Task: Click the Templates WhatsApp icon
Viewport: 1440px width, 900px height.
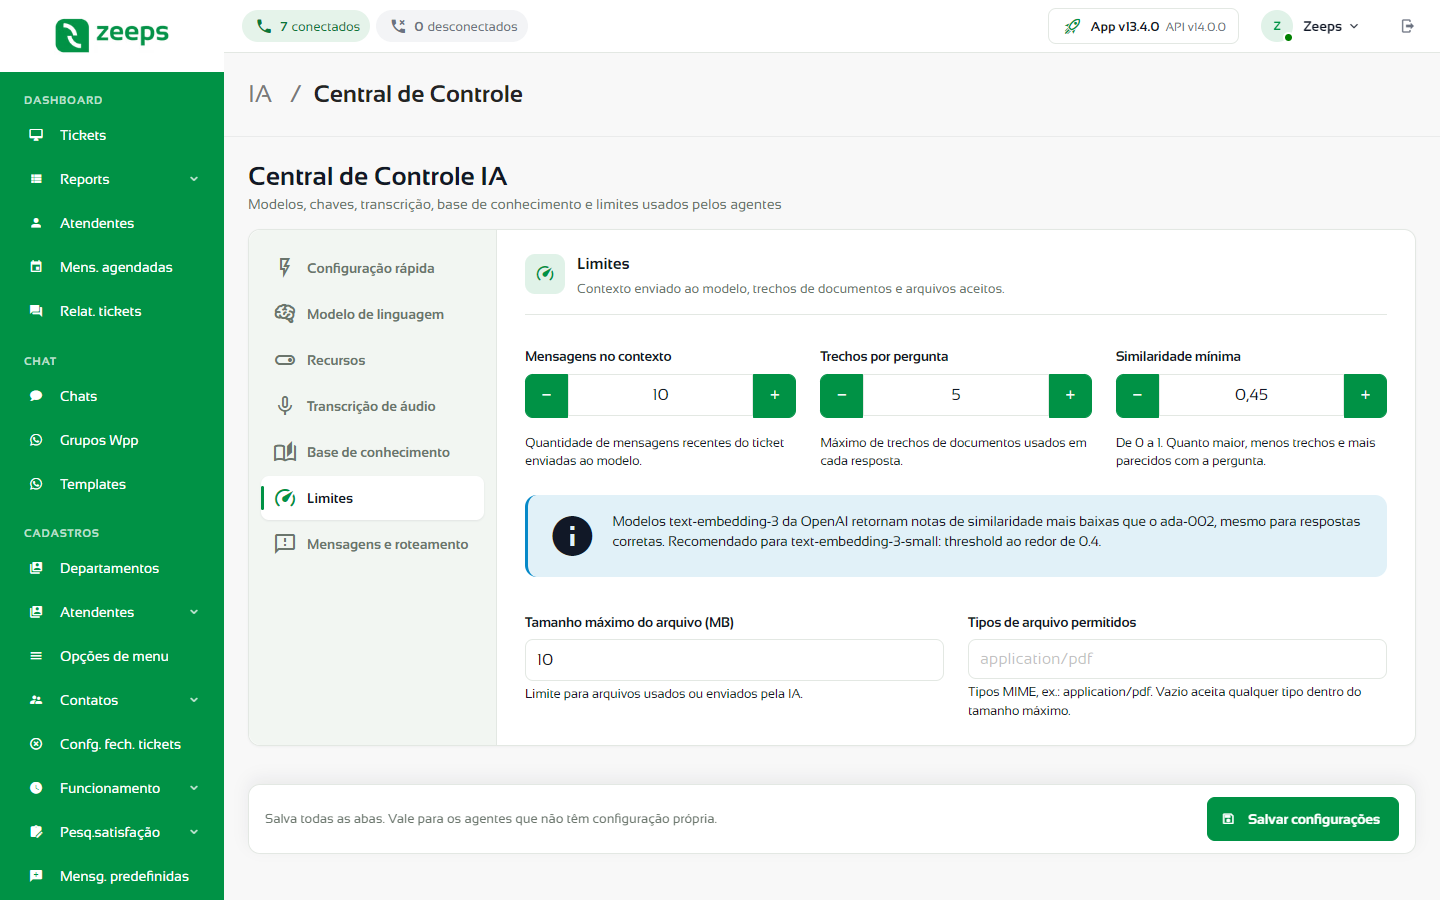Action: tap(36, 484)
